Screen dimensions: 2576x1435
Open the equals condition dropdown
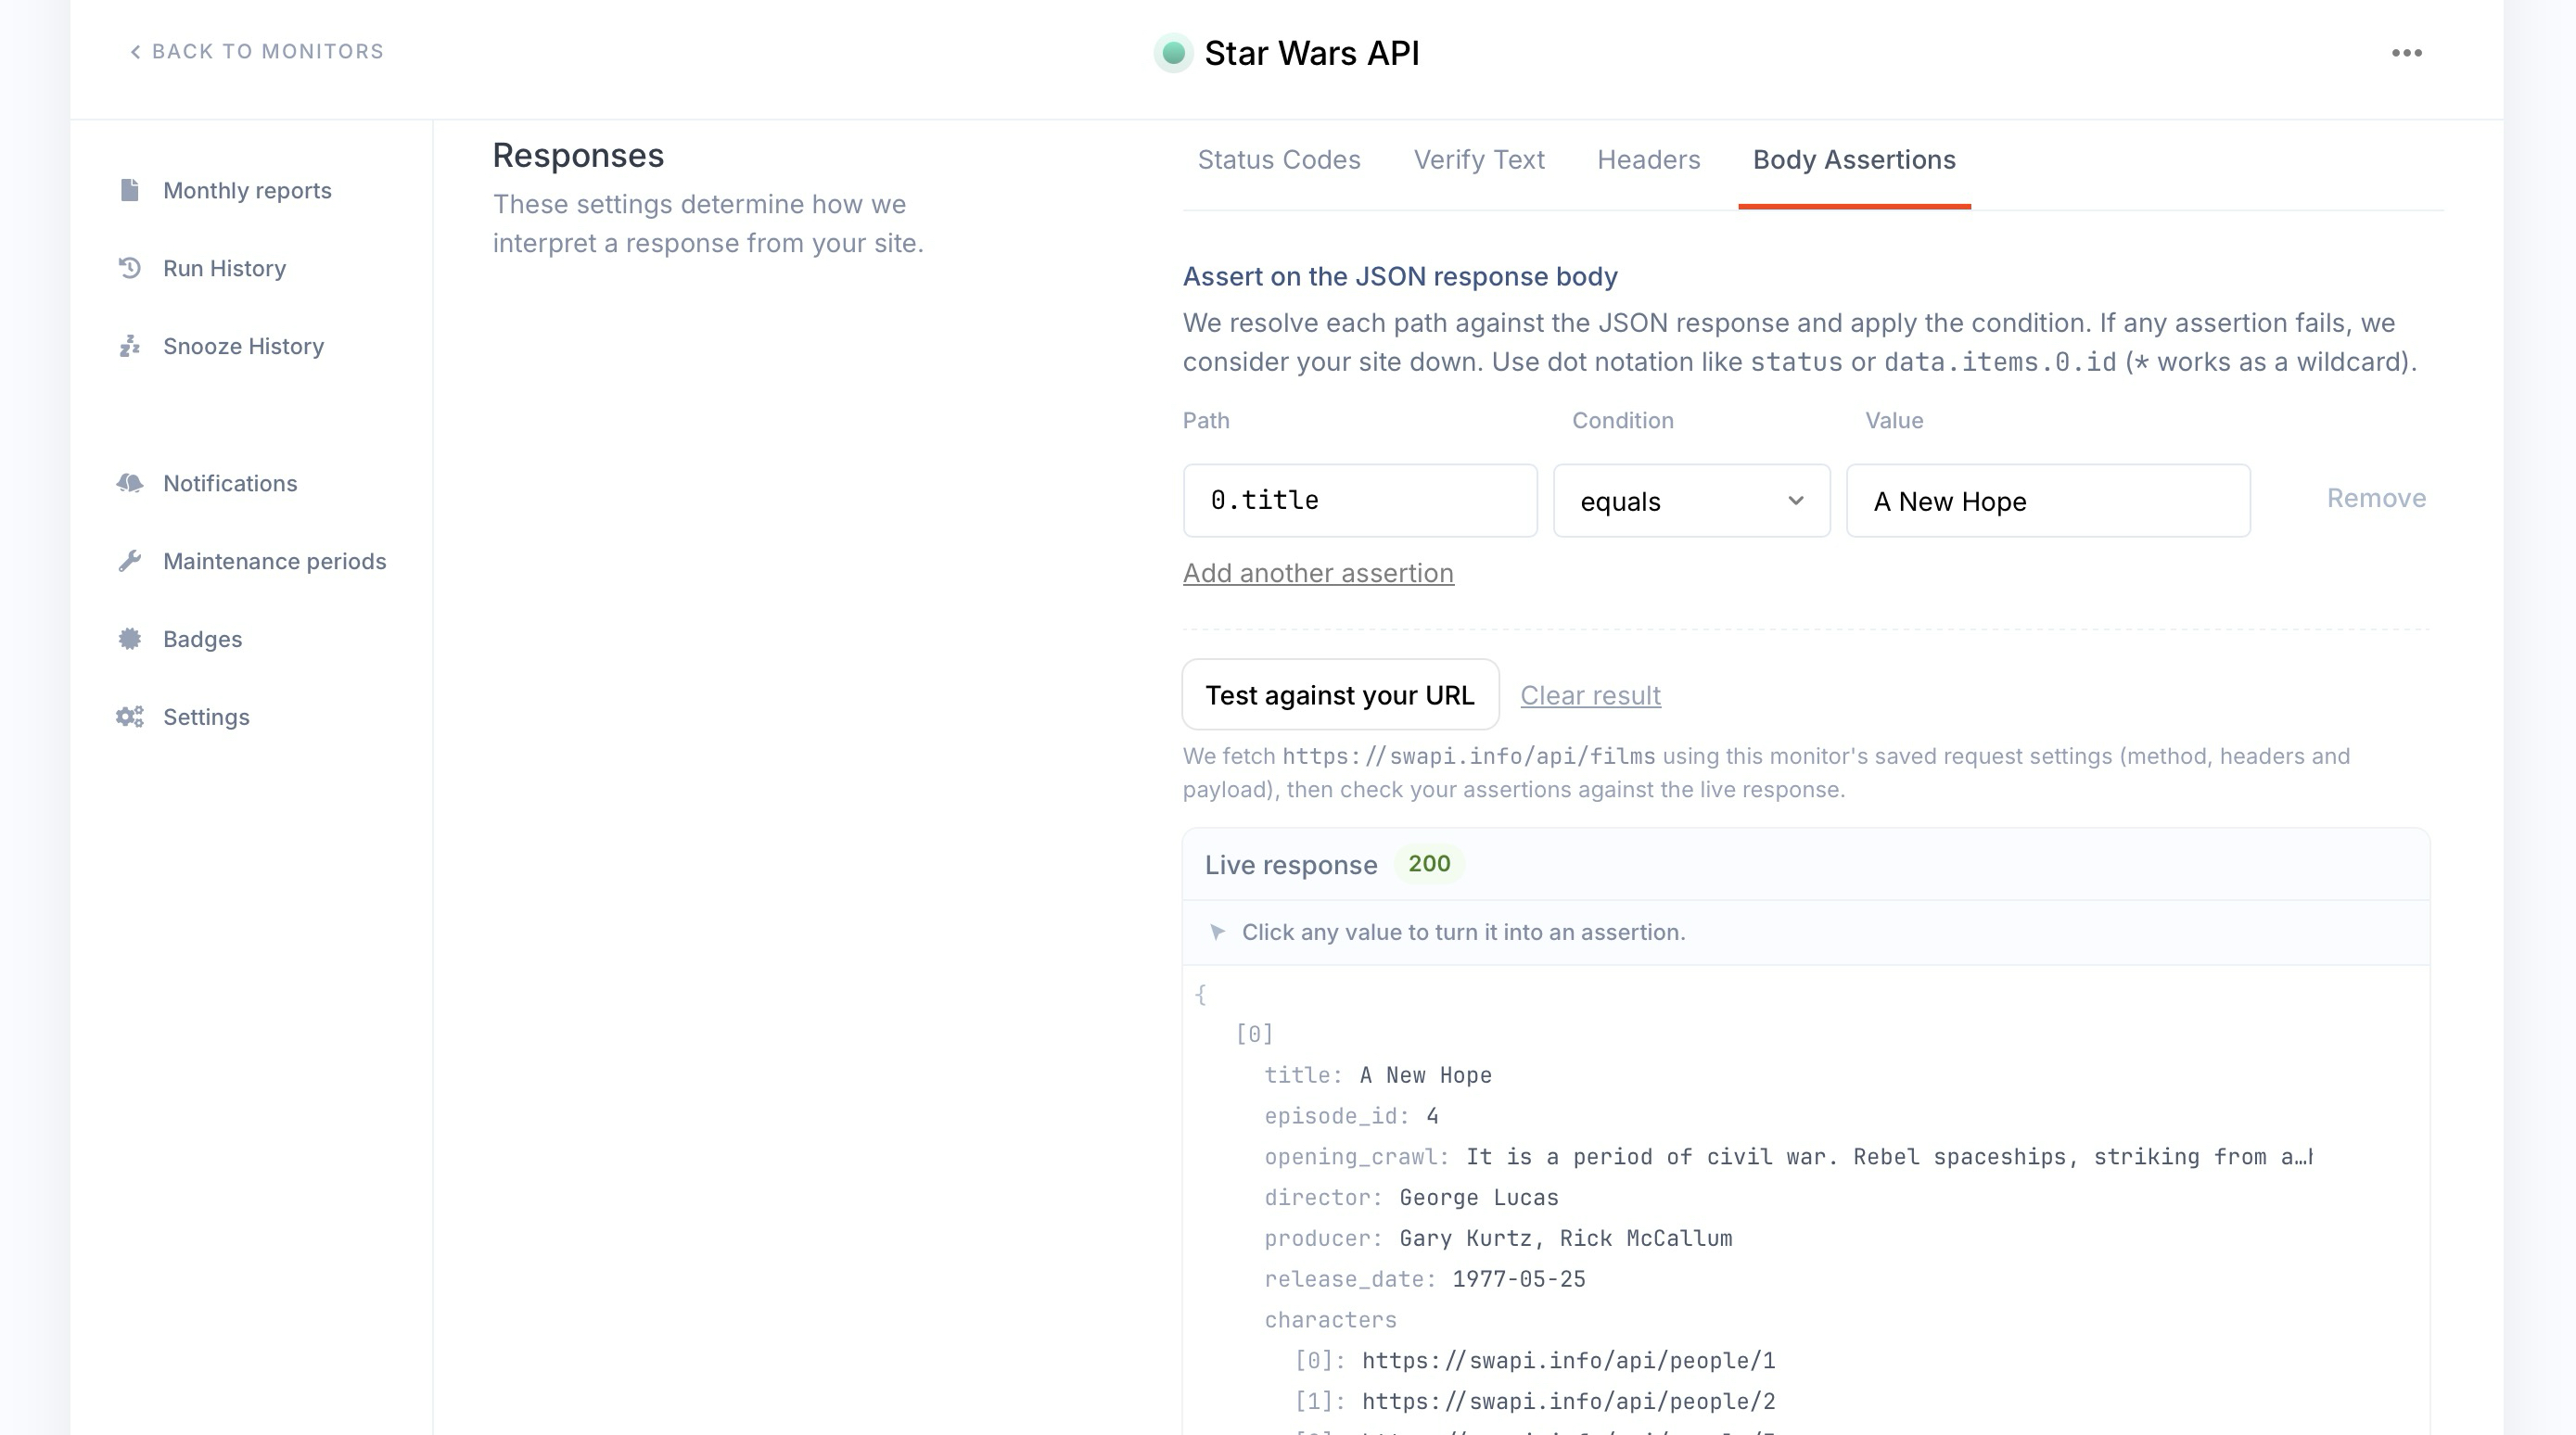1691,500
